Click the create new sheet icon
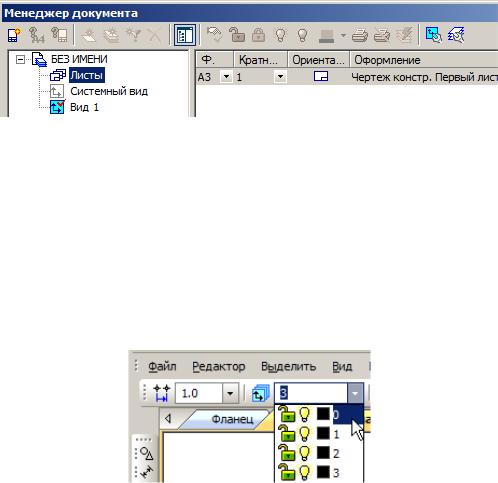498x483 pixels. click(14, 35)
